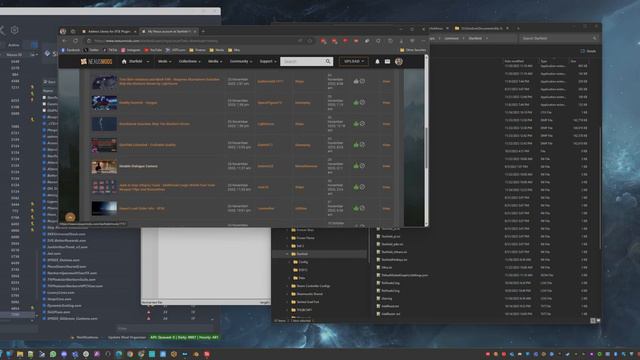Open Chrome from the taskbar

(130, 354)
